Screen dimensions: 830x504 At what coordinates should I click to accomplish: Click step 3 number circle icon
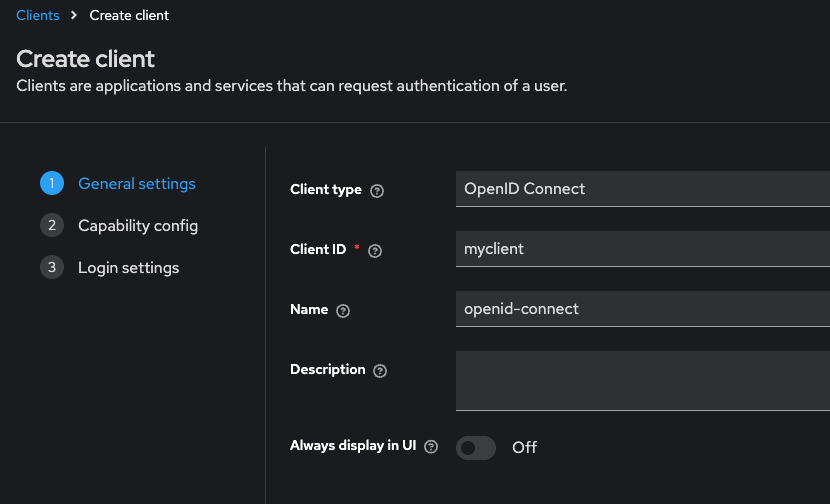pos(51,267)
